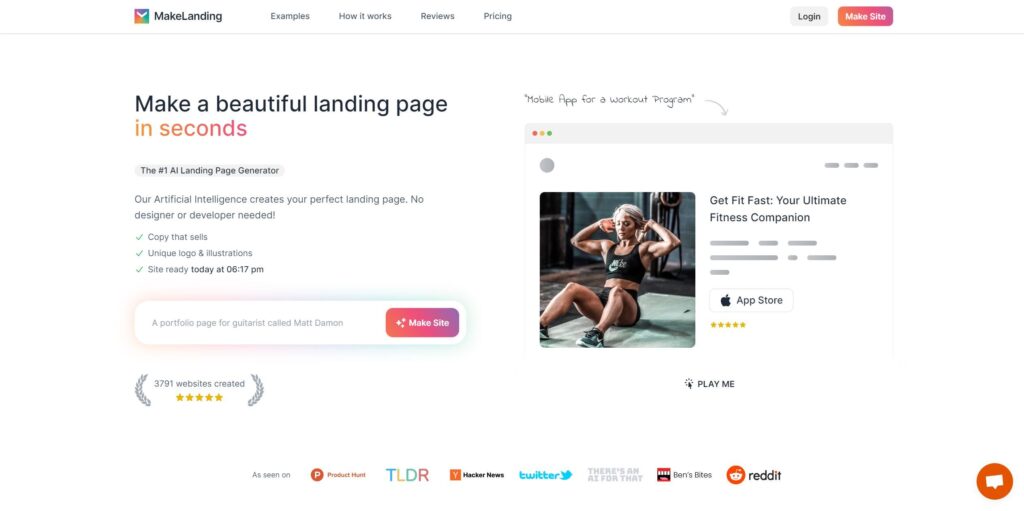The image size is (1024, 511).
Task: View the Pricing nav link
Action: tap(498, 16)
